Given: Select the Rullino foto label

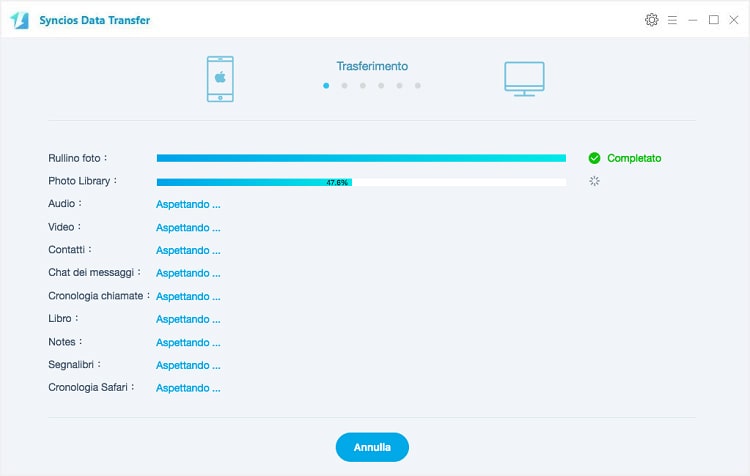Looking at the screenshot, I should coord(78,158).
